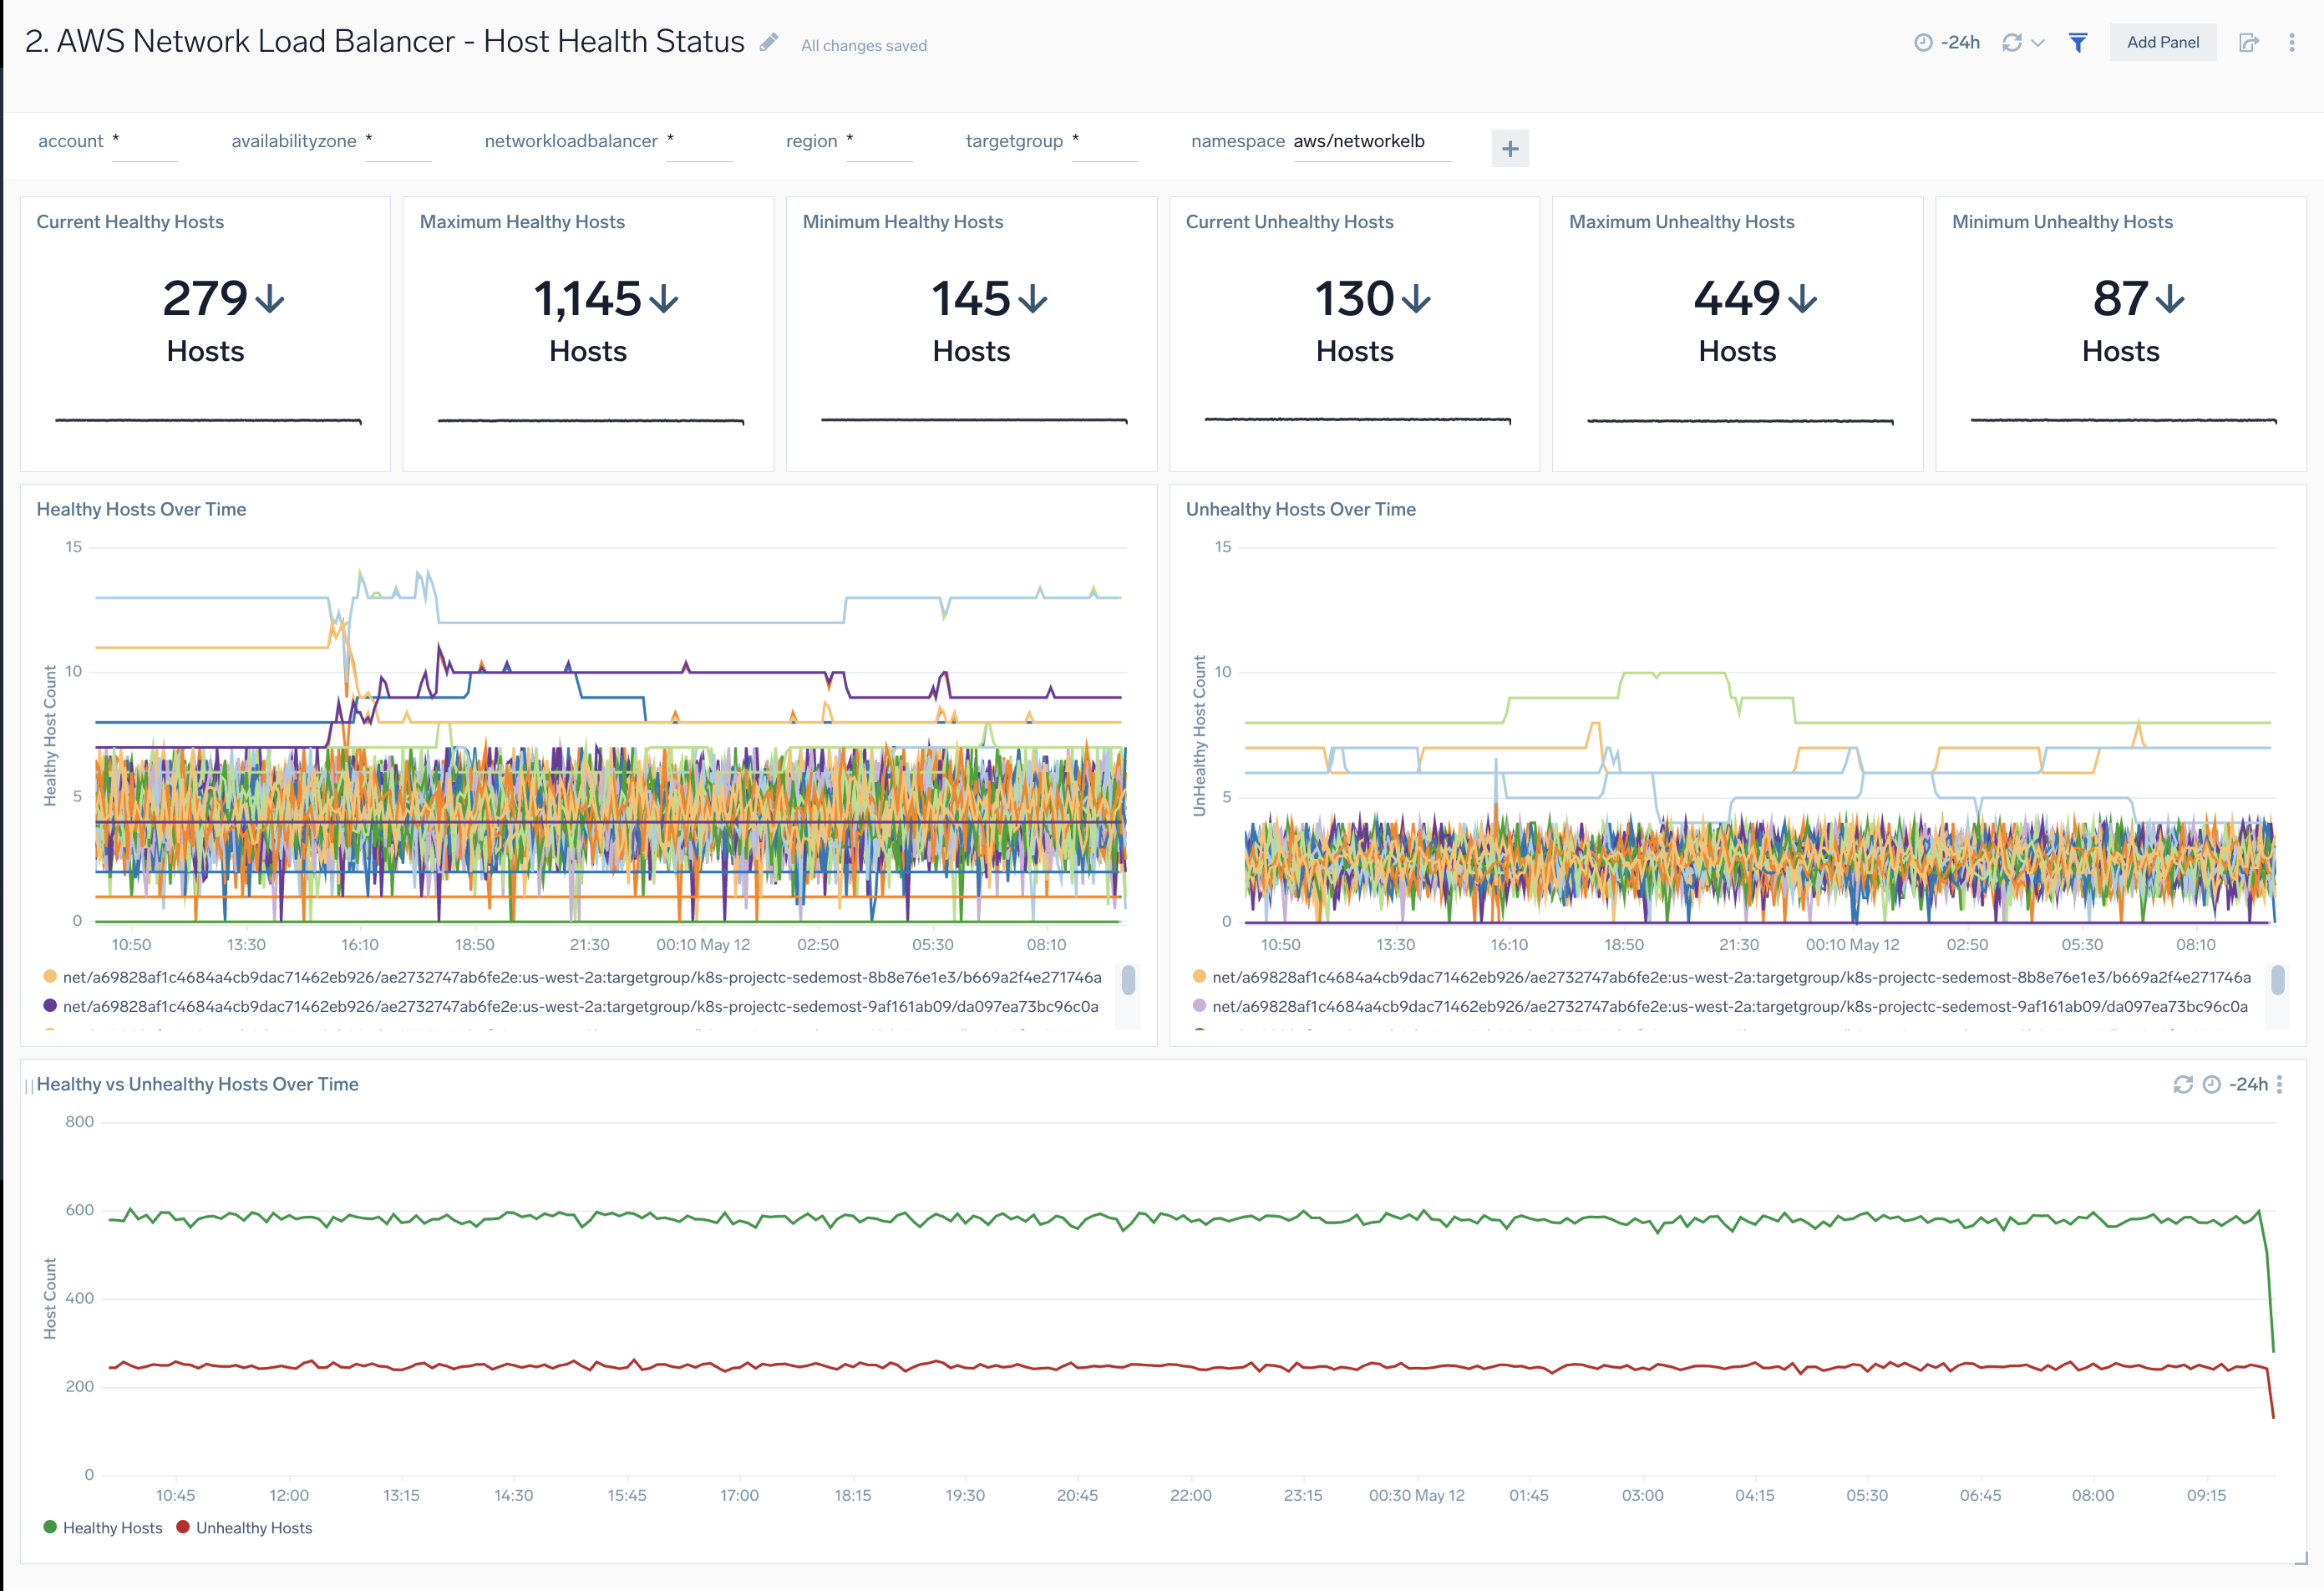The image size is (2324, 1591).
Task: Open Healthy vs Unhealthy panel options menu
Action: (x=2280, y=1084)
